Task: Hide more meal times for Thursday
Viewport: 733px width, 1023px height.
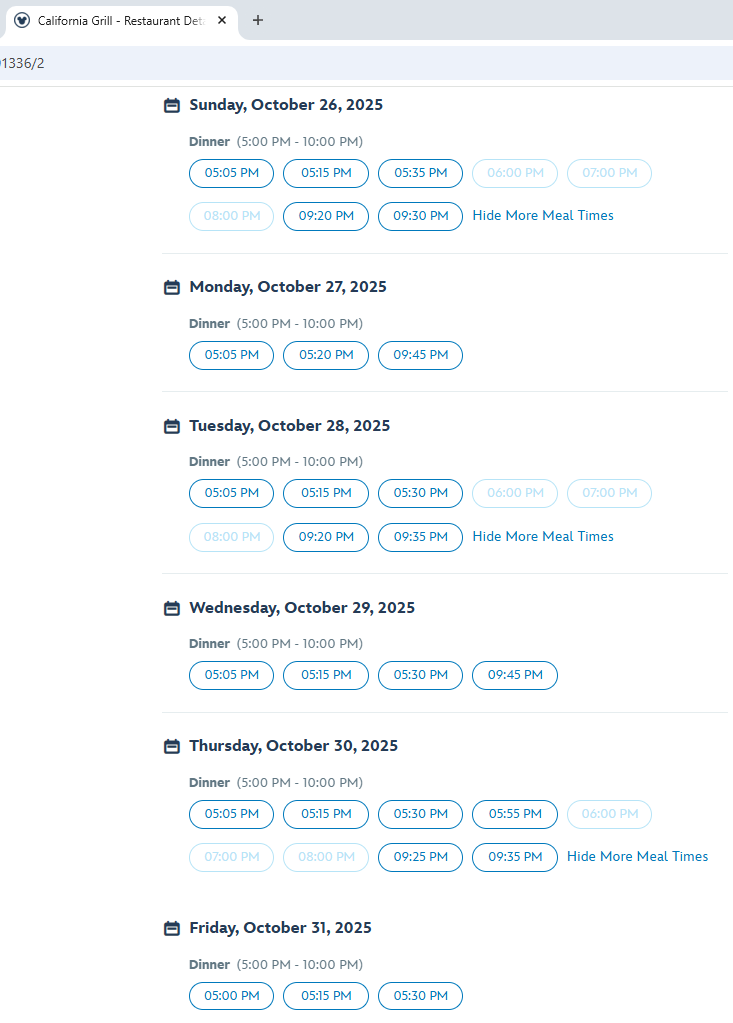Action: (637, 857)
